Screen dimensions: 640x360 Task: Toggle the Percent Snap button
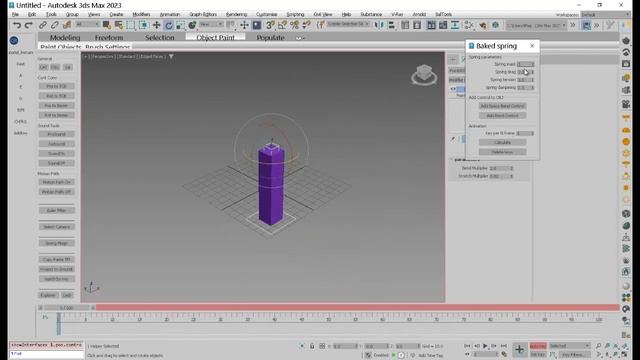tap(294, 25)
